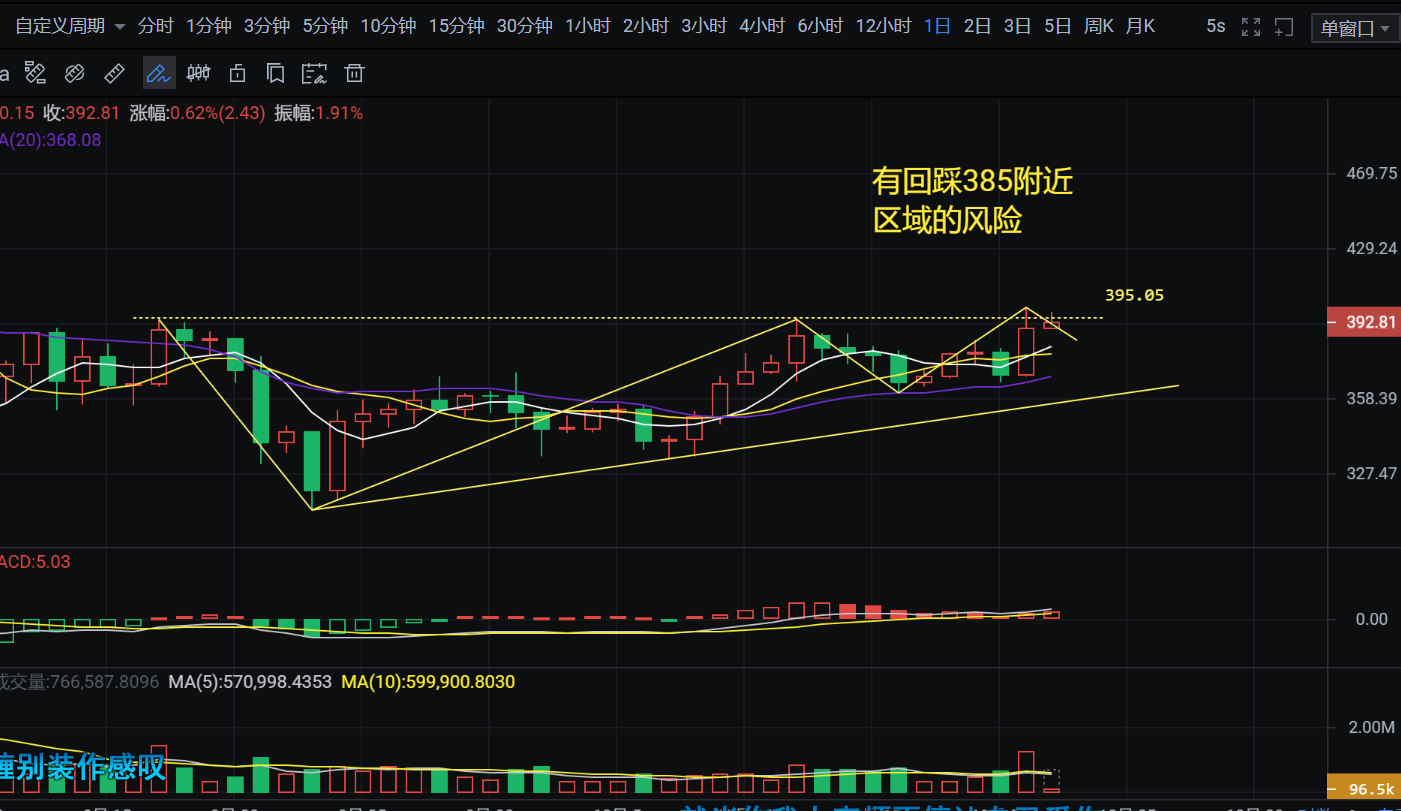Screen dimensions: 1401x811
Task: Click the add-window icon beside fullscreen
Action: pyautogui.click(x=1284, y=27)
